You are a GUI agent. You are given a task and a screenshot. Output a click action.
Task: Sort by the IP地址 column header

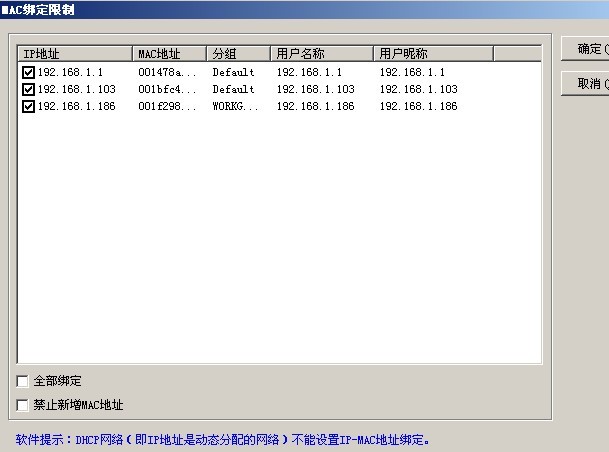coord(75,54)
